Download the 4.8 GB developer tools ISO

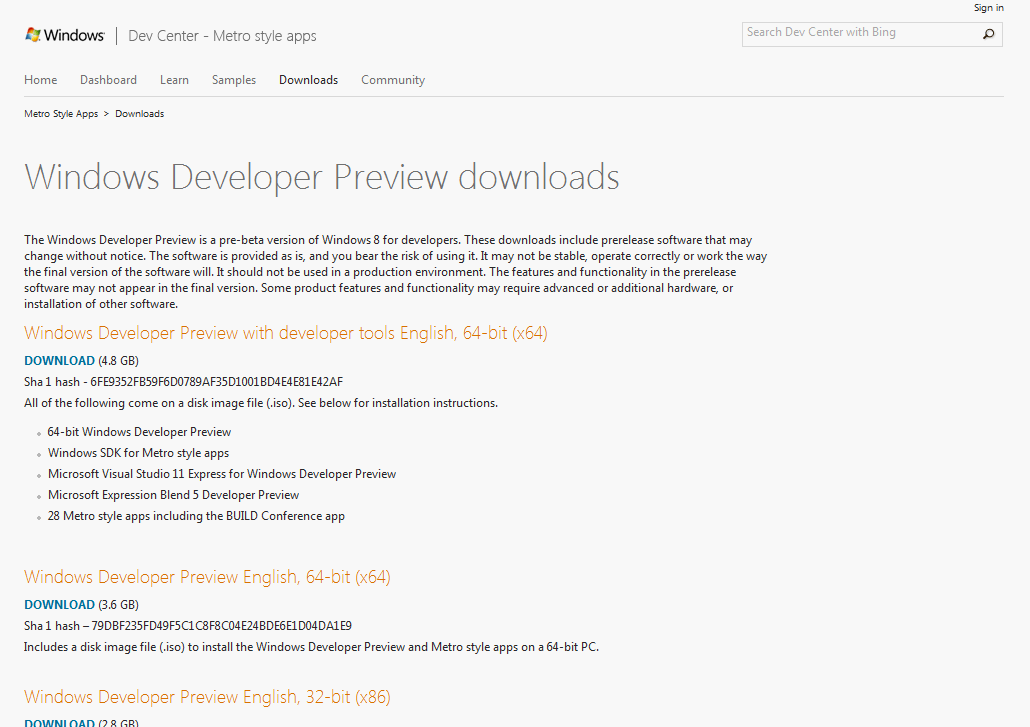(x=59, y=361)
